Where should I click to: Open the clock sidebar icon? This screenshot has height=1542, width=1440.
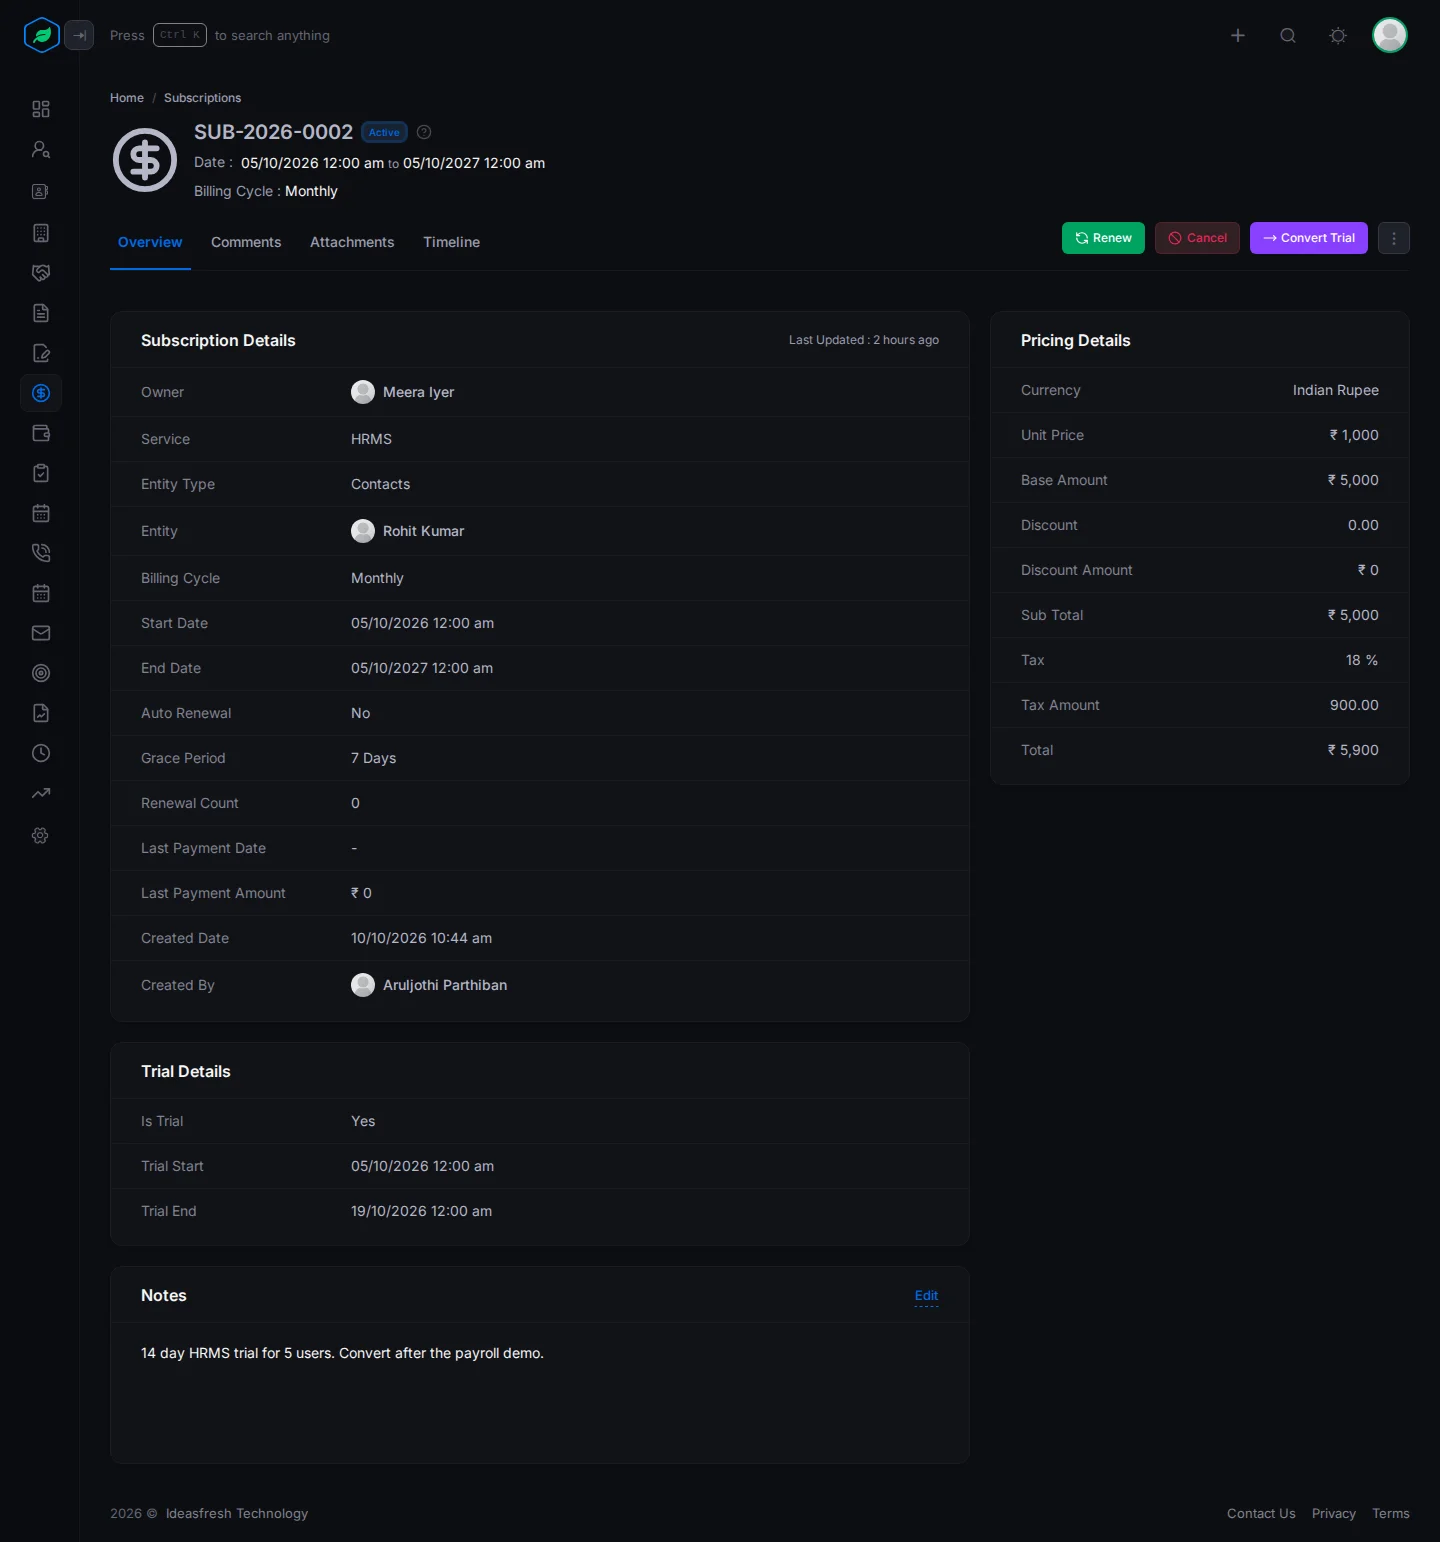pyautogui.click(x=41, y=753)
